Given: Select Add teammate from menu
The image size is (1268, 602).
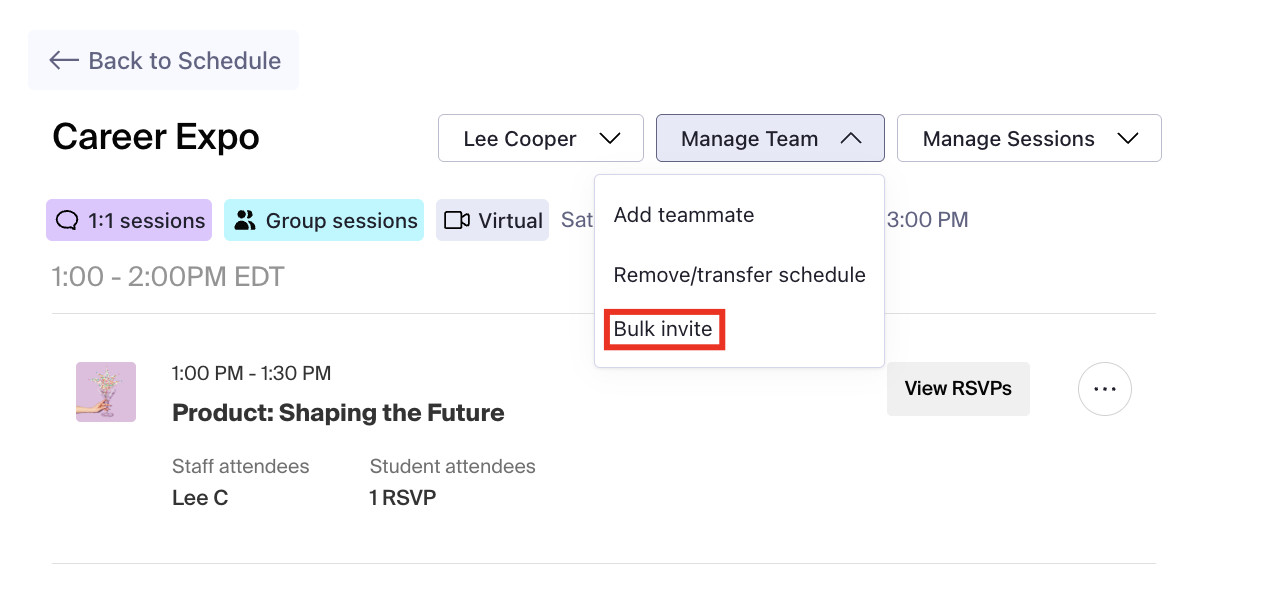Looking at the screenshot, I should 684,215.
